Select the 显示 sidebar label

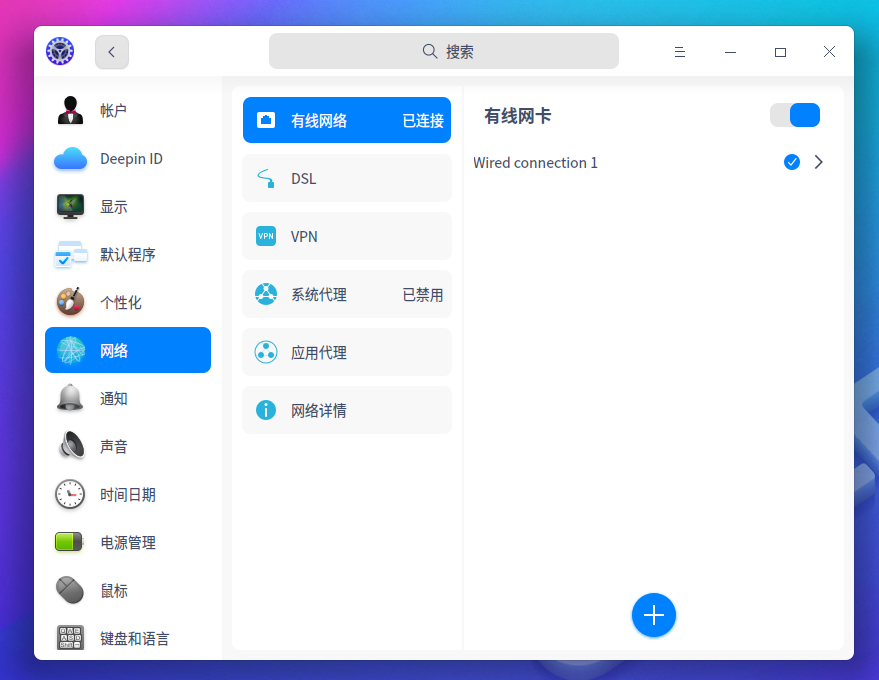[114, 207]
